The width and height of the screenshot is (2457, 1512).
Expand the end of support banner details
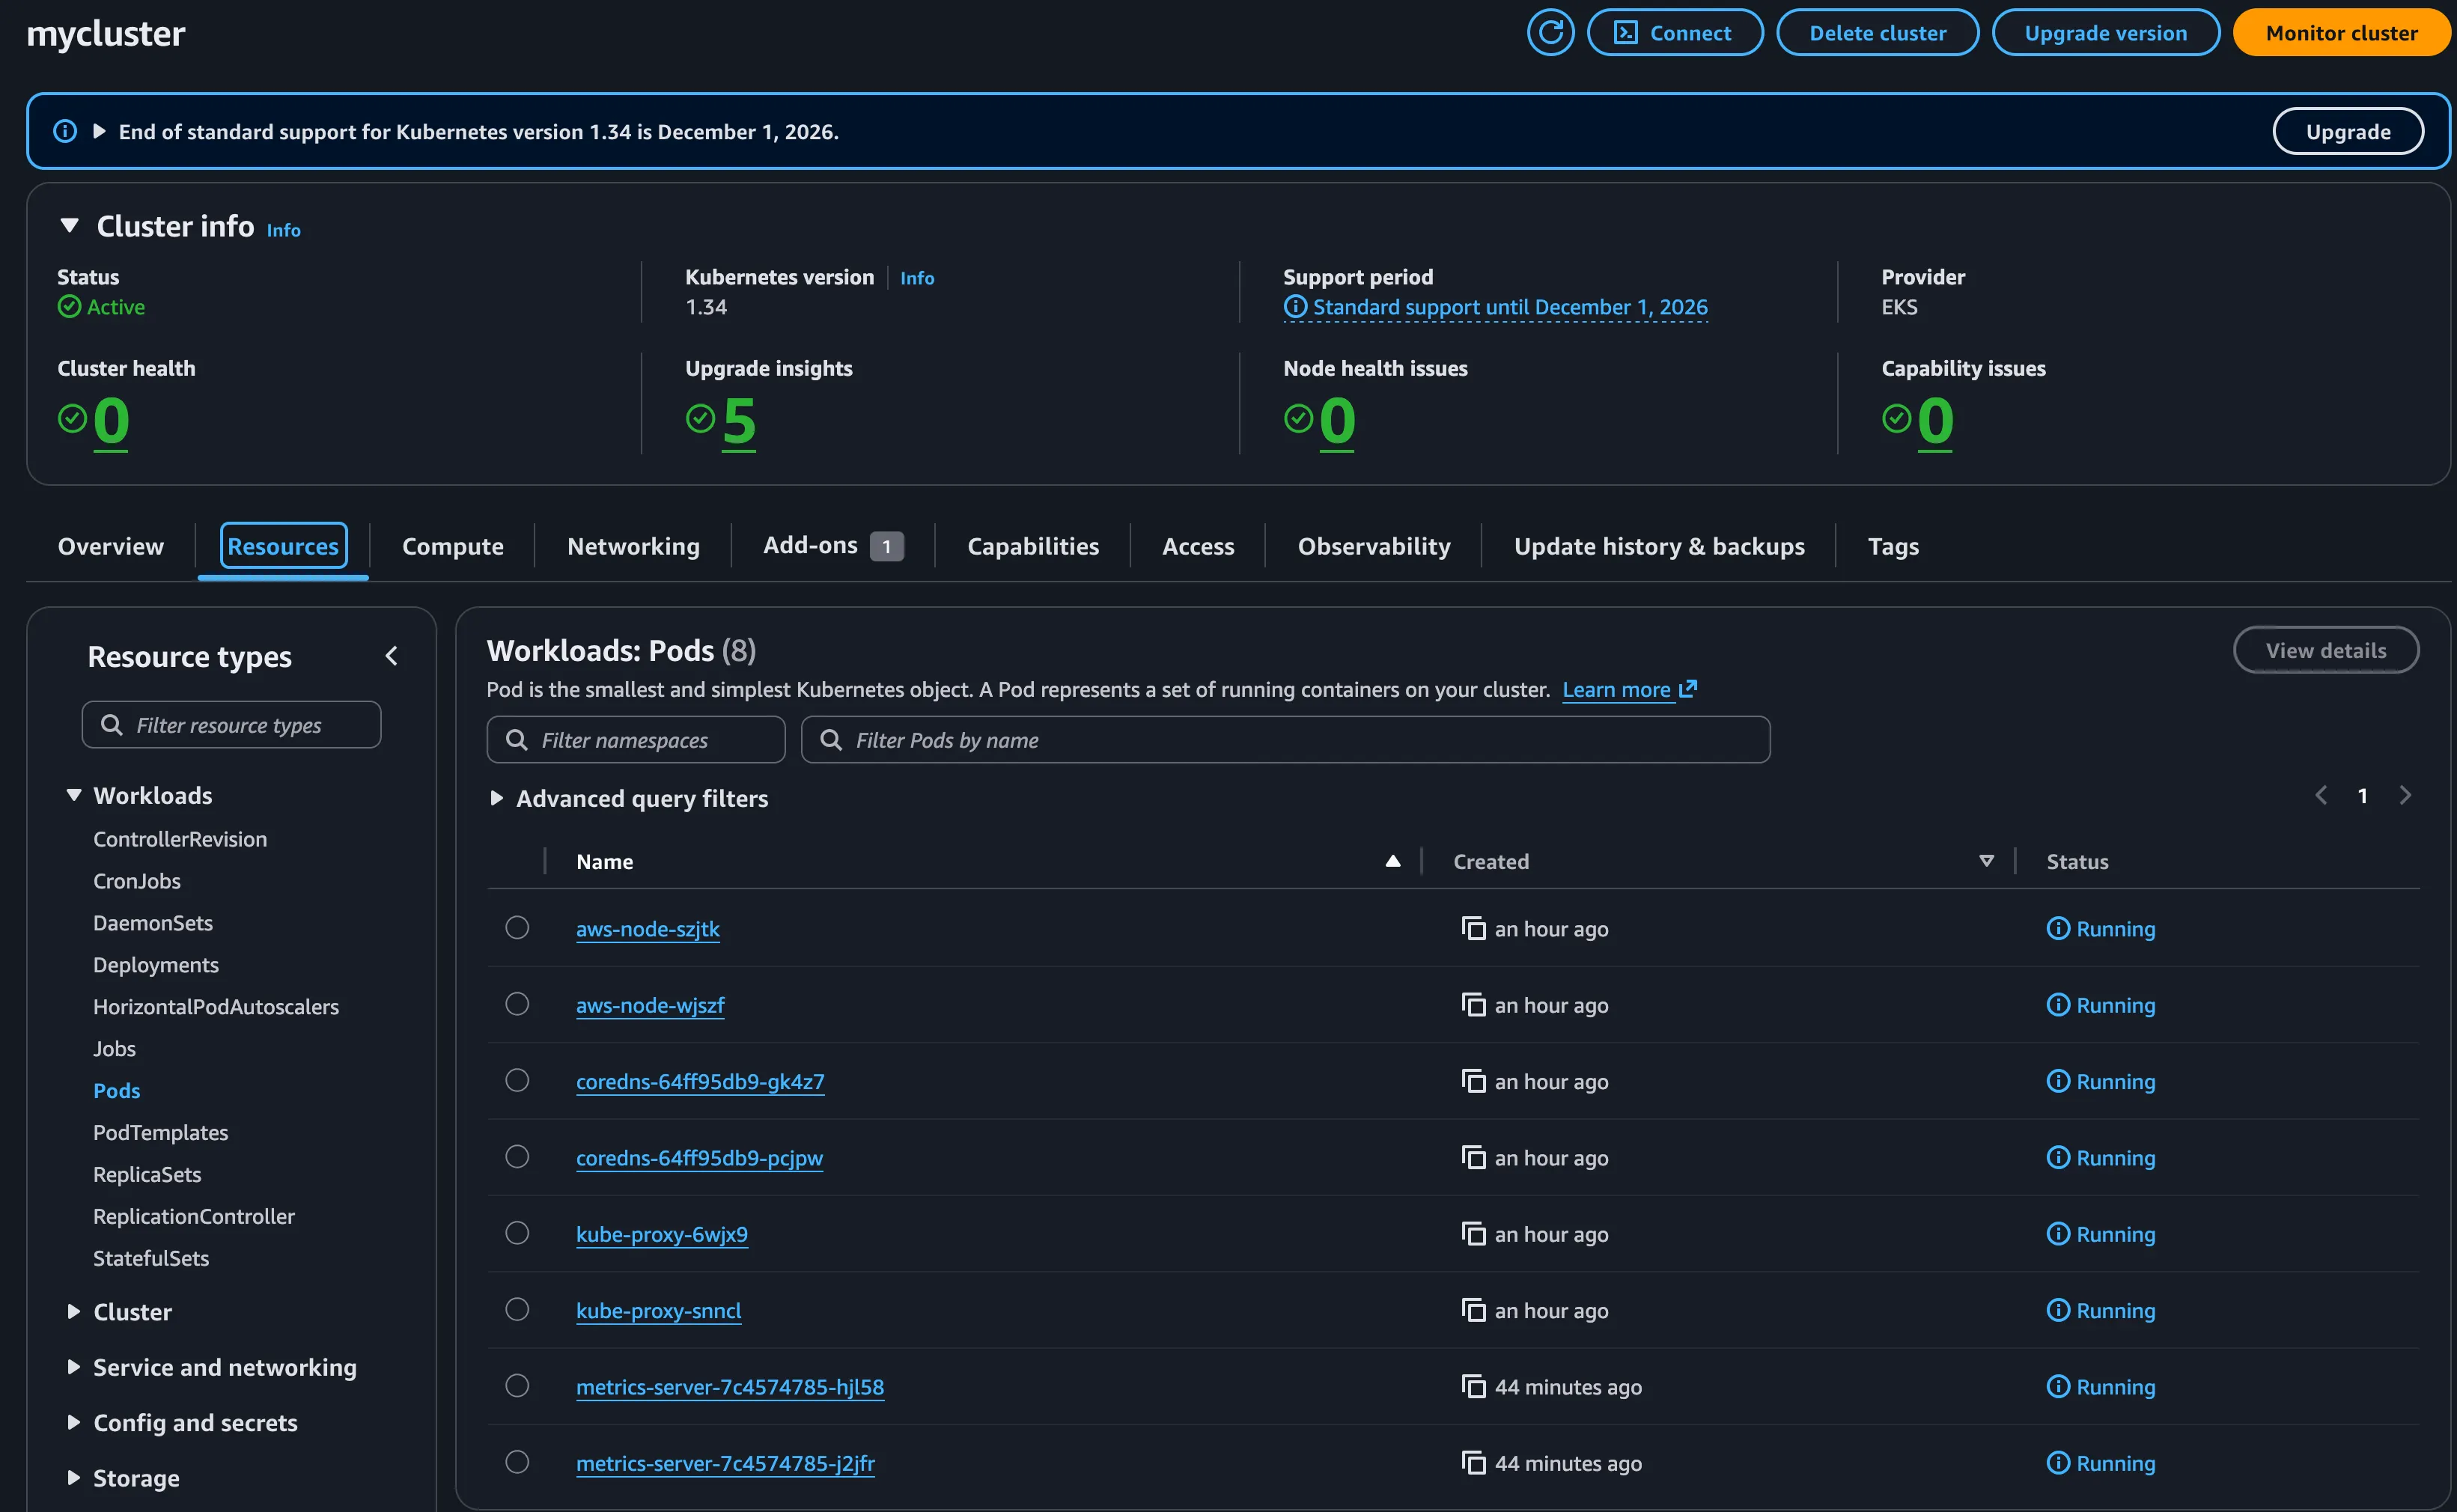coord(99,131)
